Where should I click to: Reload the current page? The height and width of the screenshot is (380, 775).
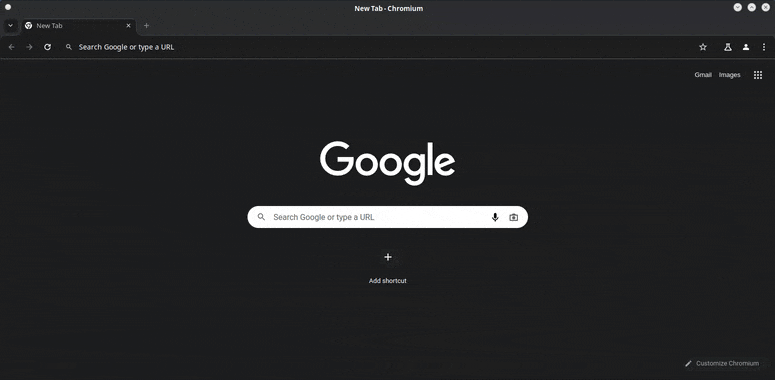[47, 47]
